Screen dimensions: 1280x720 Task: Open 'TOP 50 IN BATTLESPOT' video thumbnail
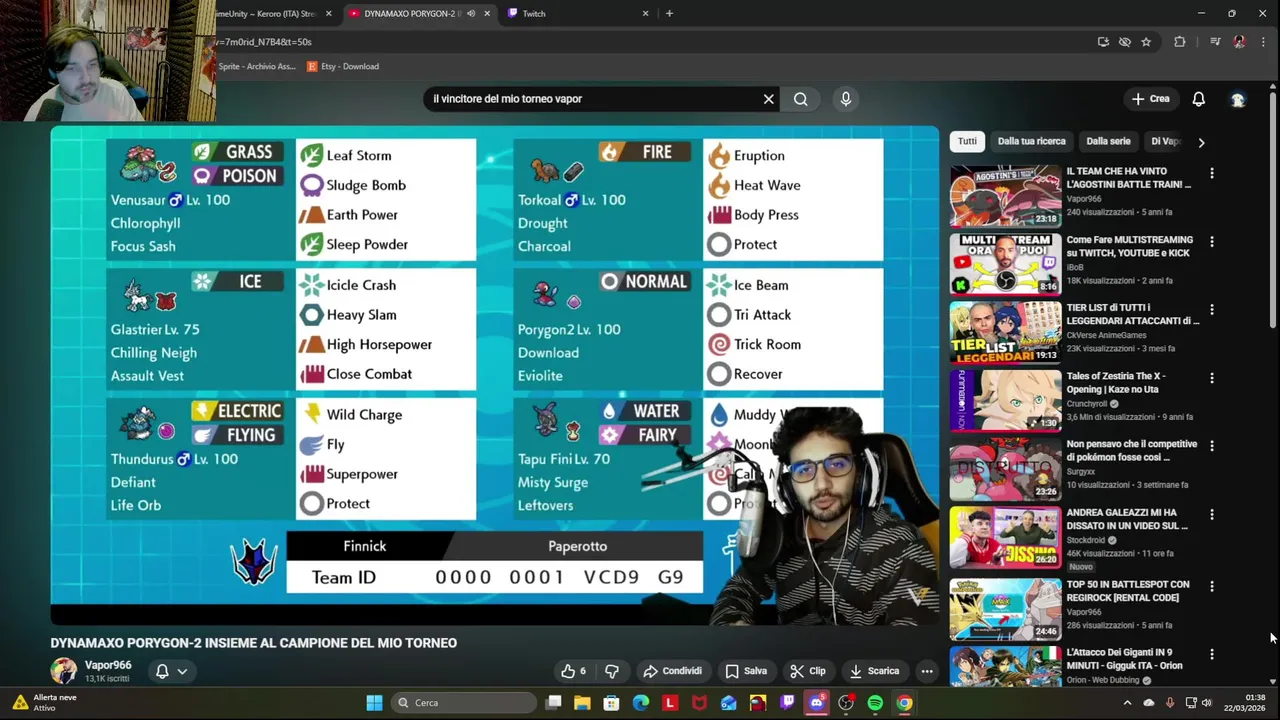1005,609
